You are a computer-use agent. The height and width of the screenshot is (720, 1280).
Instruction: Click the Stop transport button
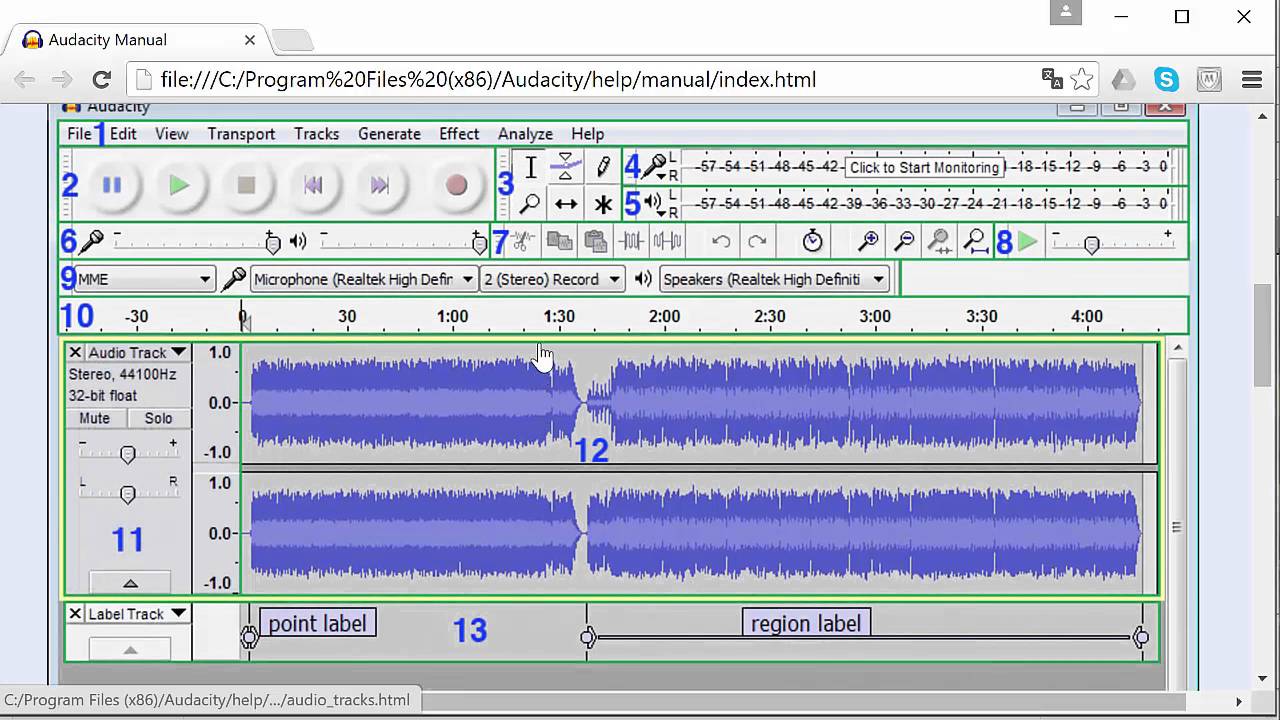tap(246, 185)
